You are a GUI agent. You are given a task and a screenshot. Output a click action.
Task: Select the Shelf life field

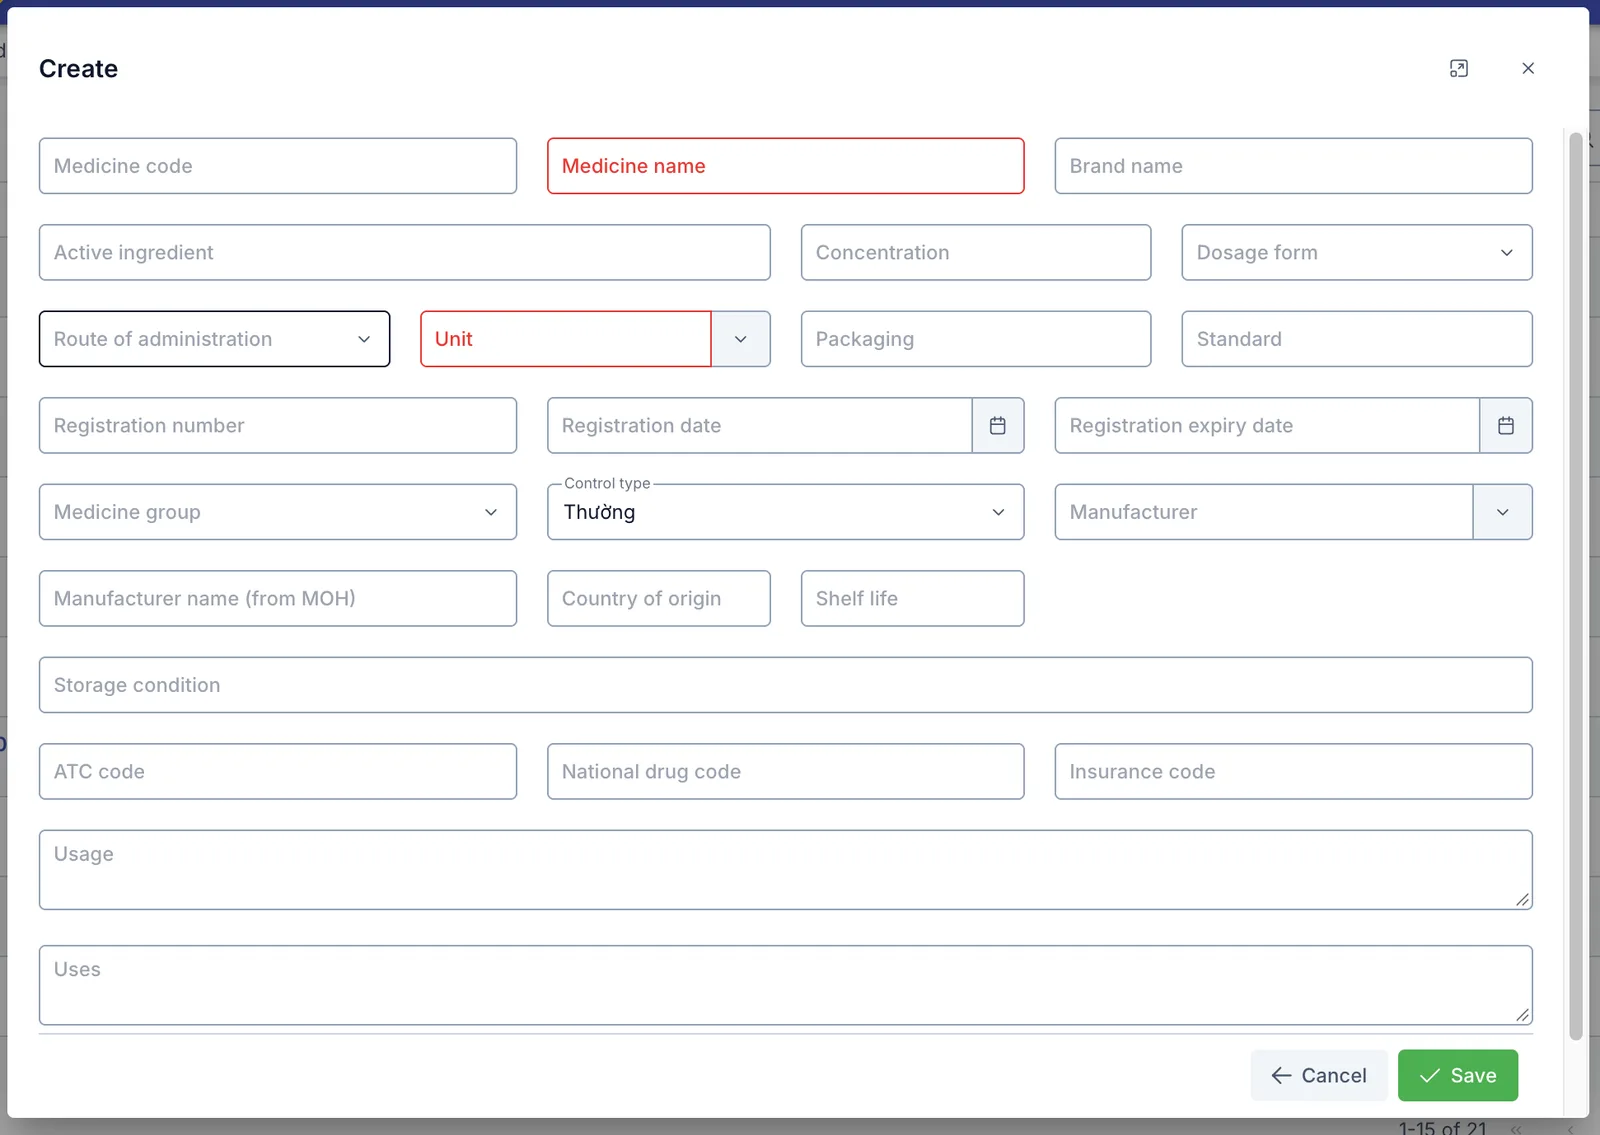[x=913, y=599]
